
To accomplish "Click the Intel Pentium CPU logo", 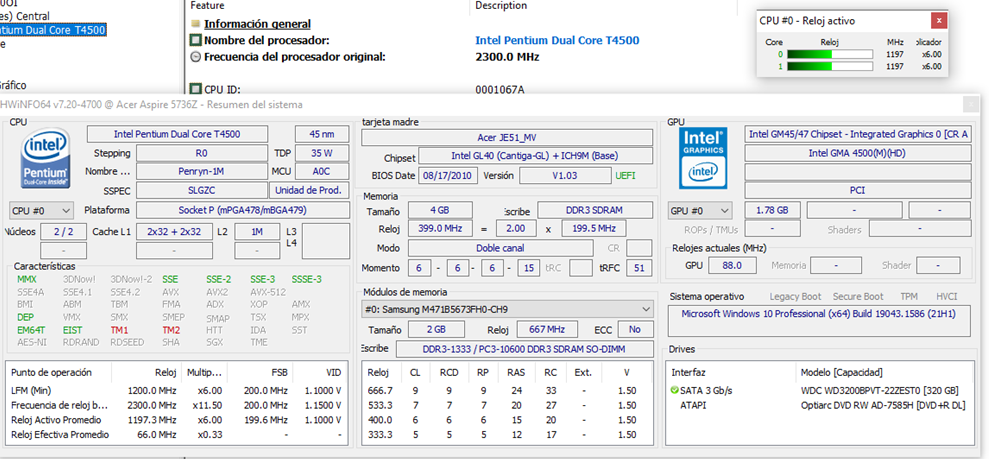I will pyautogui.click(x=45, y=158).
